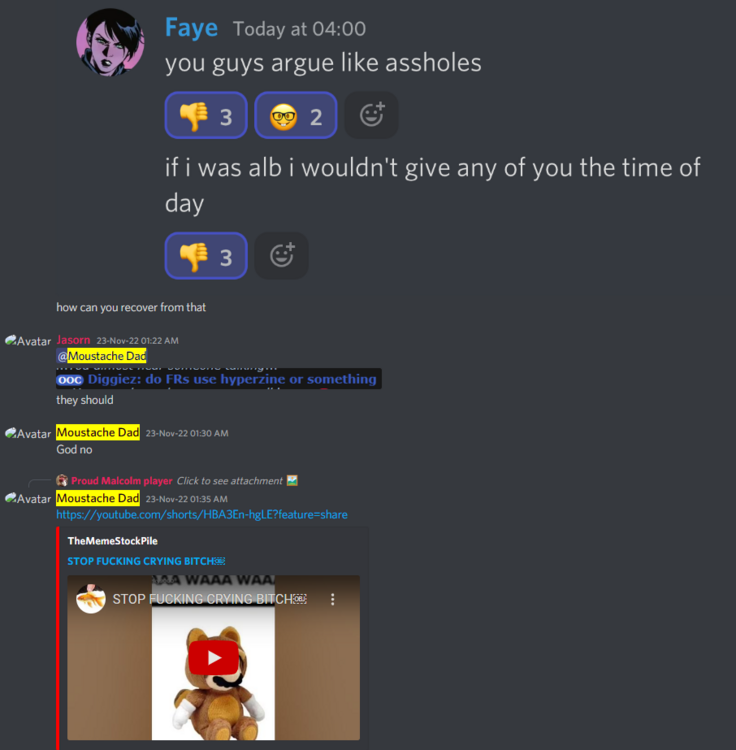Click the attachment image icon in reply

coord(292,481)
